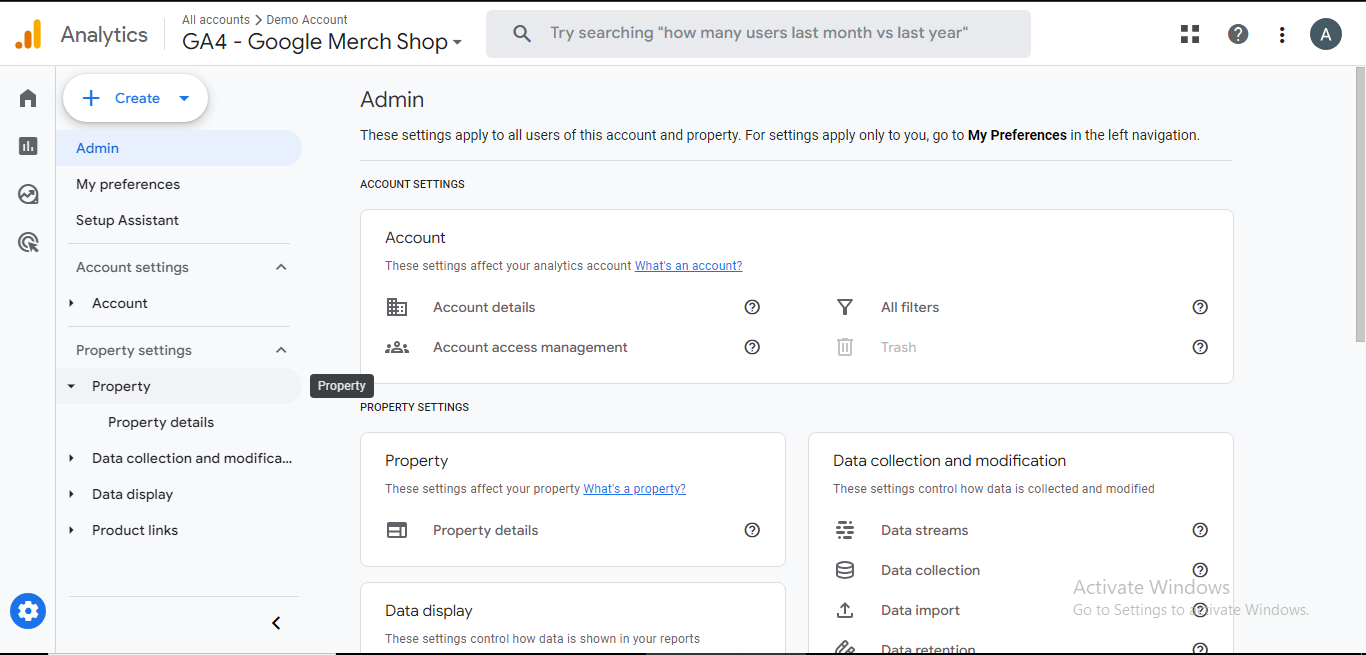Open Data streams setting
The width and height of the screenshot is (1366, 655).
click(924, 530)
